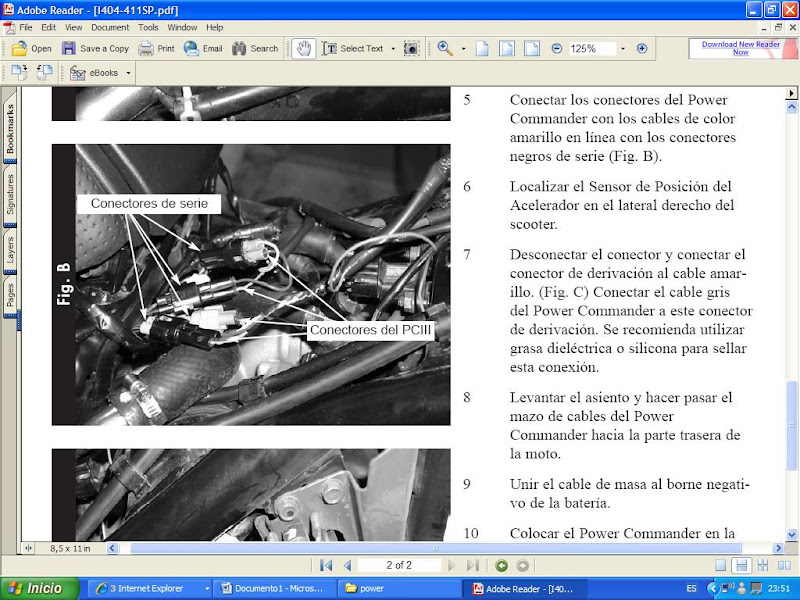Click the 23:51 clock in system tray

pyautogui.click(x=778, y=588)
